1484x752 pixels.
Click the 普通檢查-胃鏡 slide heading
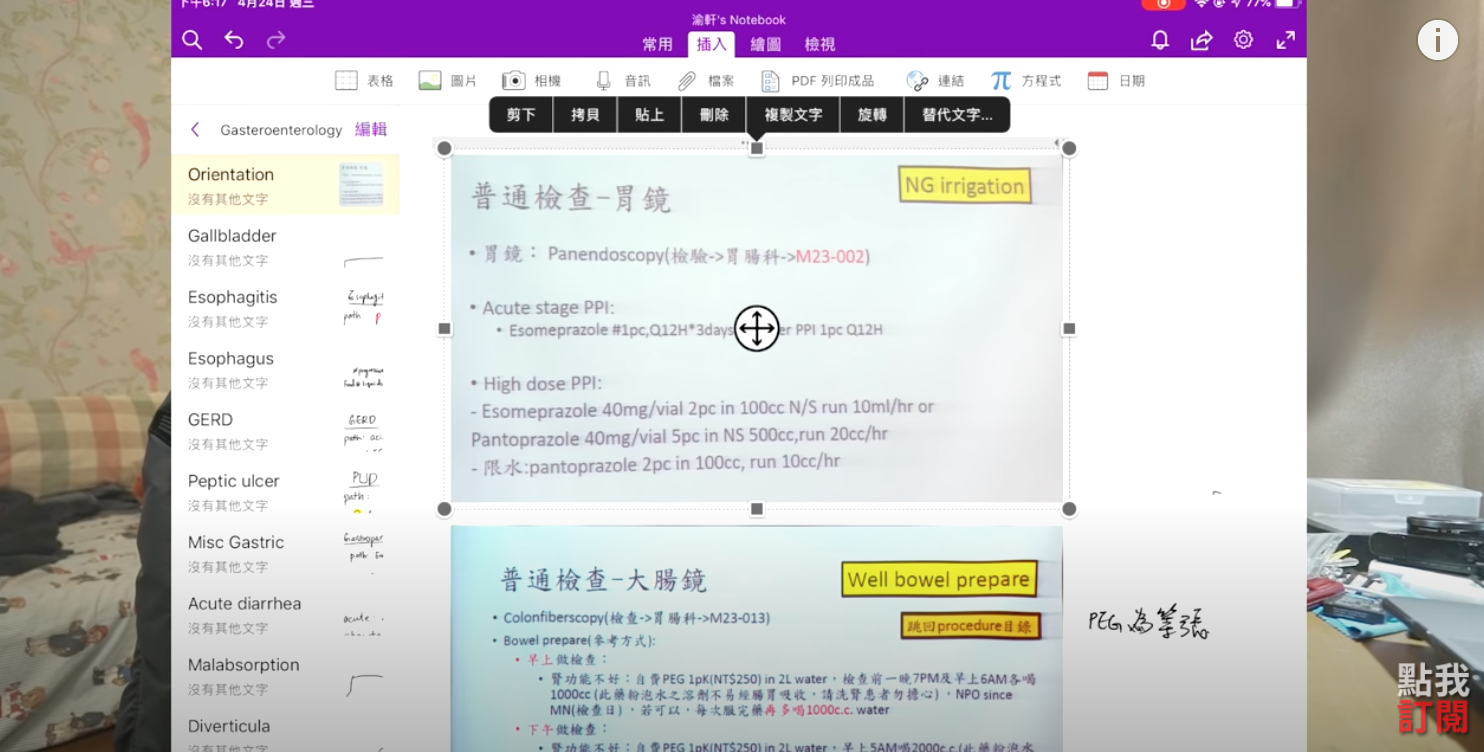571,197
